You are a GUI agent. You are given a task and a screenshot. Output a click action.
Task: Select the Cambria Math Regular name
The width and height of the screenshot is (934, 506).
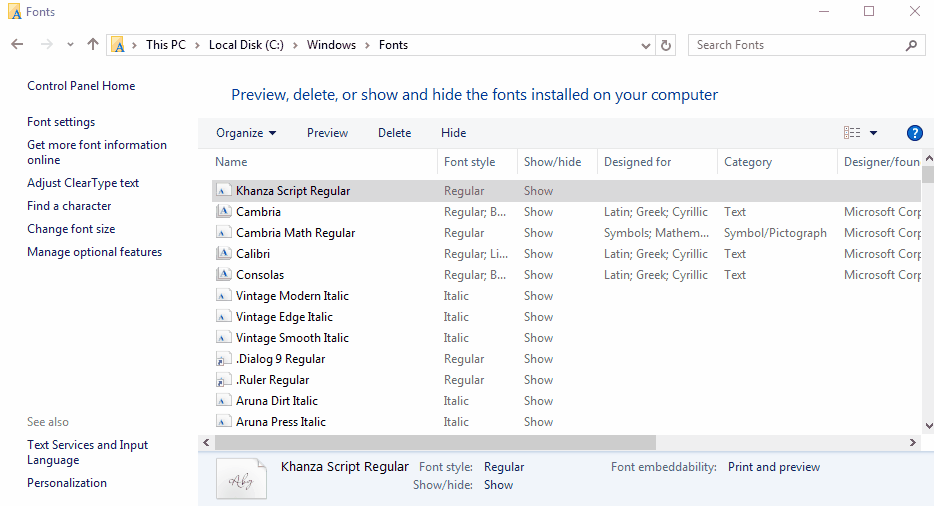point(295,233)
